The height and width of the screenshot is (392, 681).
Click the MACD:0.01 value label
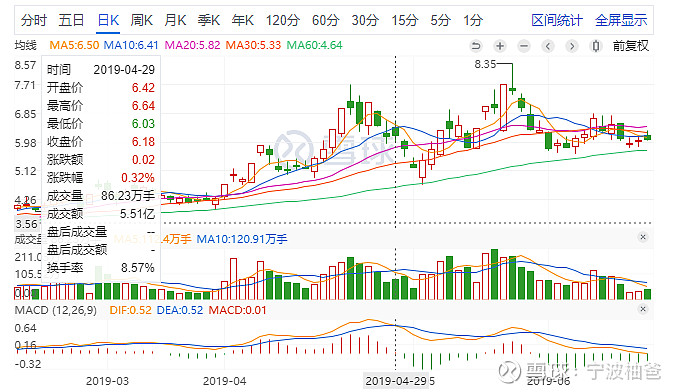click(x=238, y=310)
